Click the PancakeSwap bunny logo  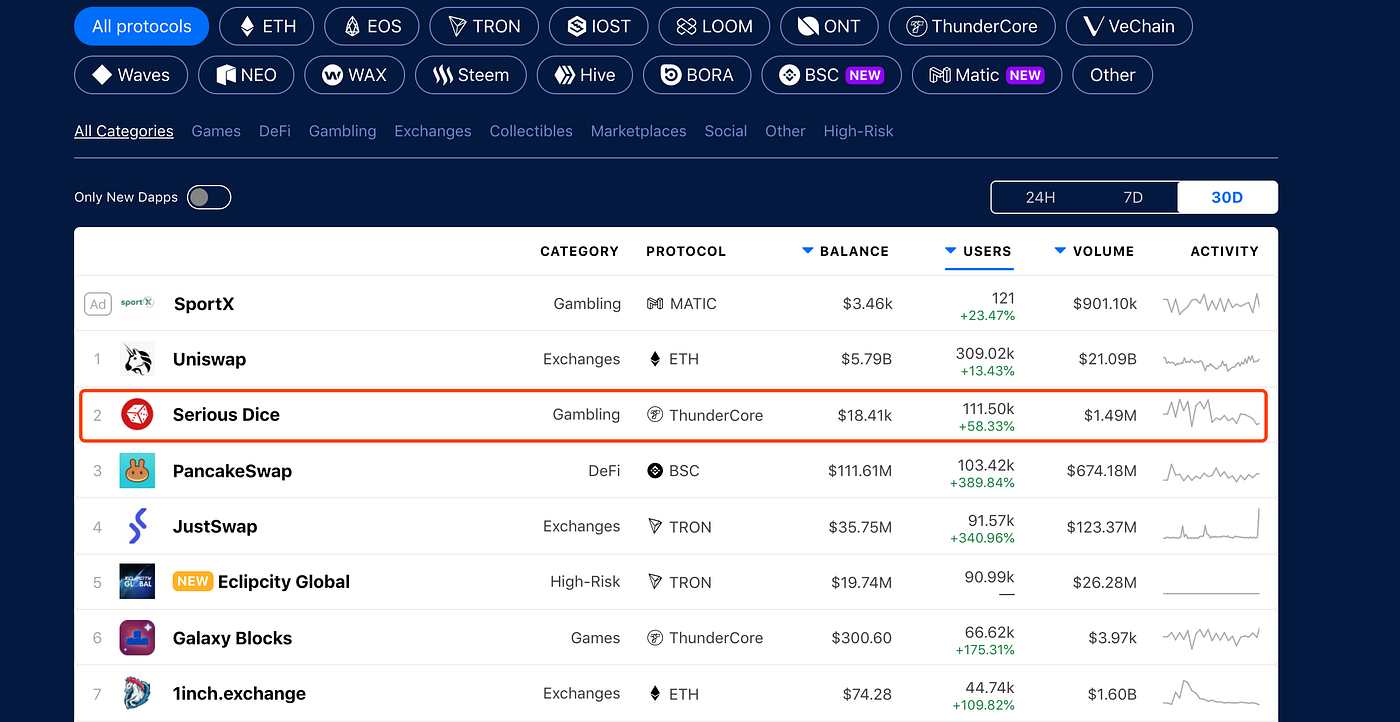pos(137,471)
